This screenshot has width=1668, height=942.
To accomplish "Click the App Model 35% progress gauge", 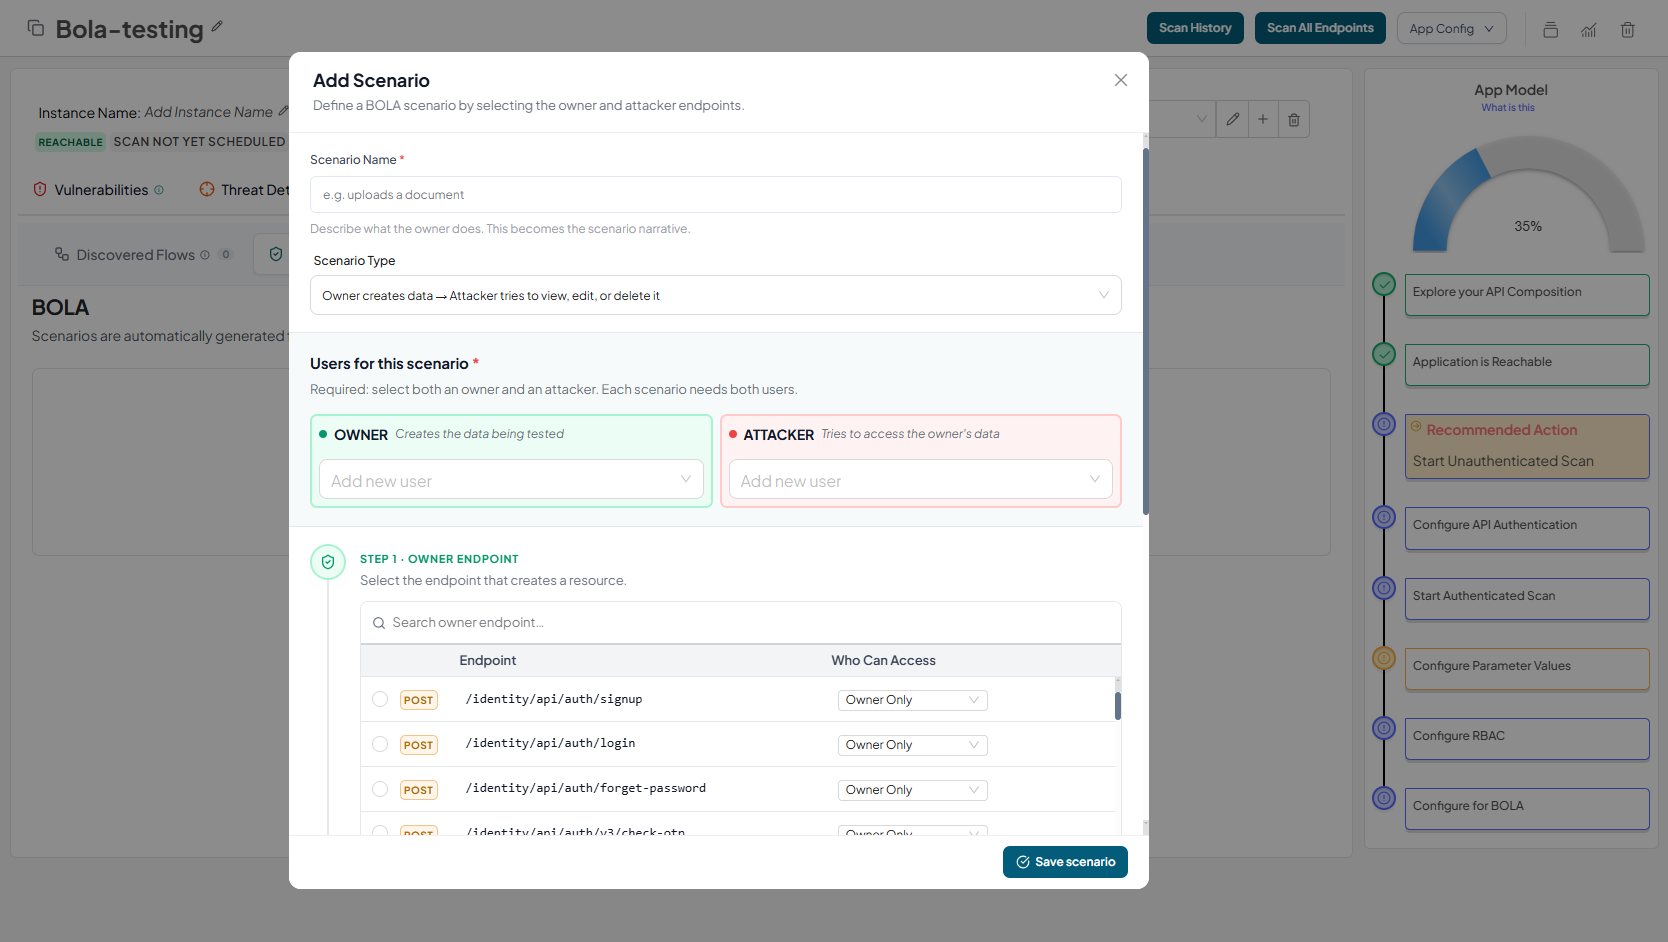I will tap(1527, 200).
